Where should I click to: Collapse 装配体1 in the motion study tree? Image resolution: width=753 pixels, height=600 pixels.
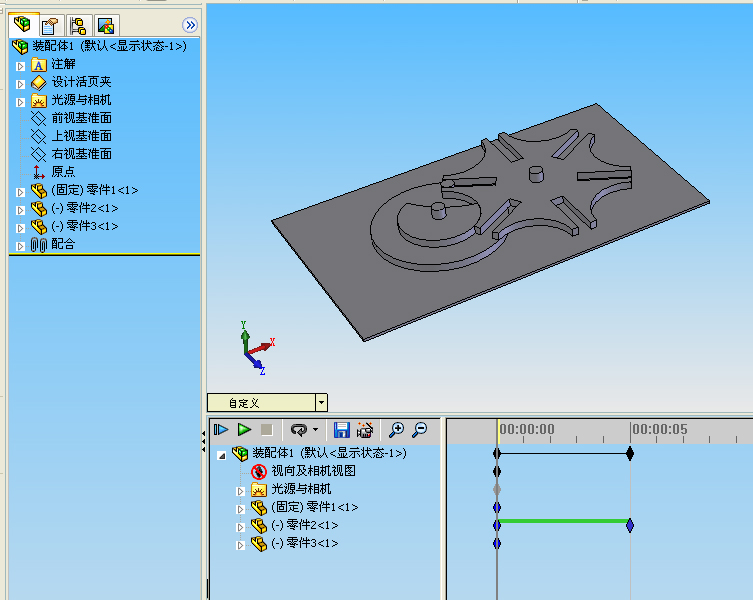221,455
